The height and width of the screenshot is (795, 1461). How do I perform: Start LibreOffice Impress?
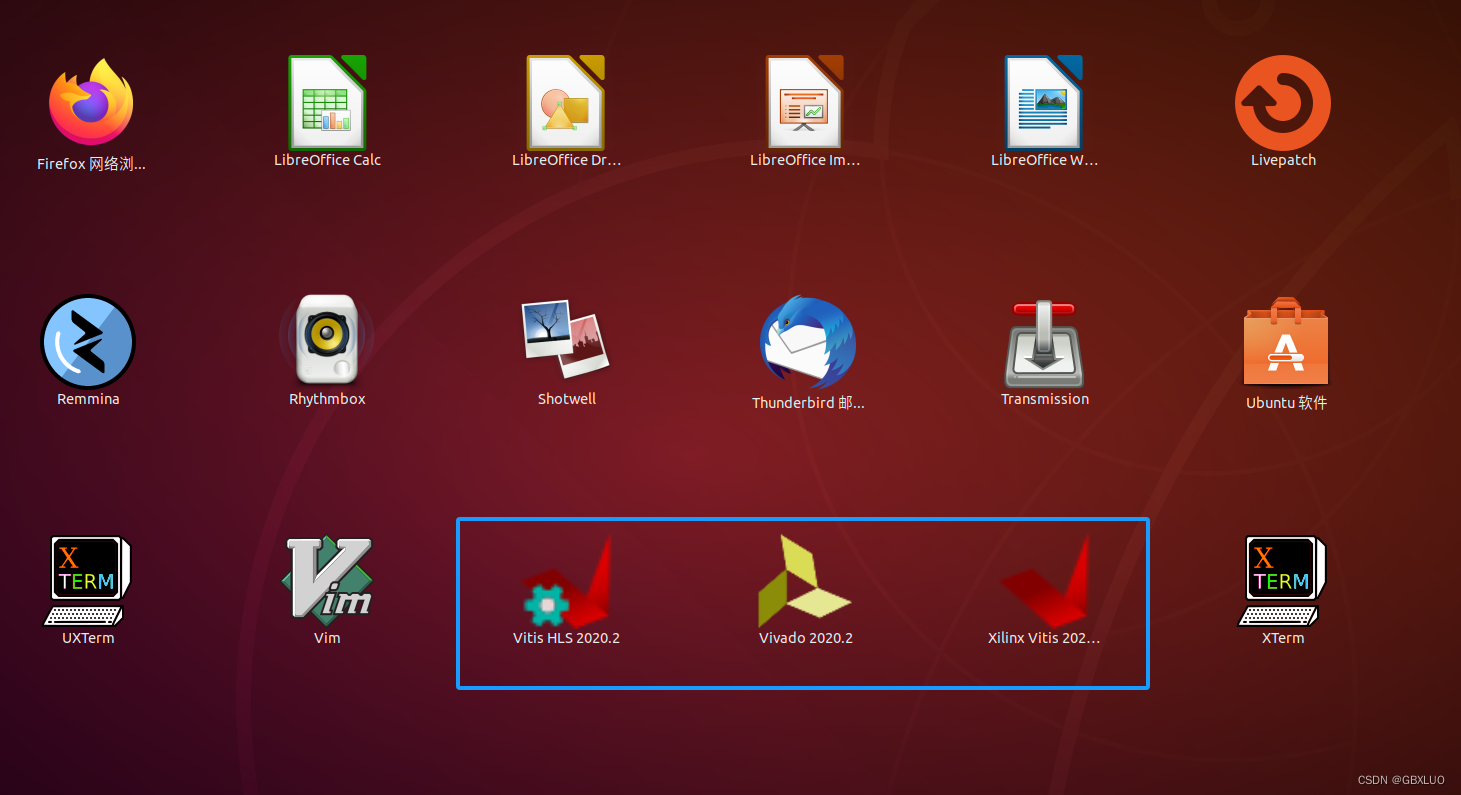tap(805, 101)
